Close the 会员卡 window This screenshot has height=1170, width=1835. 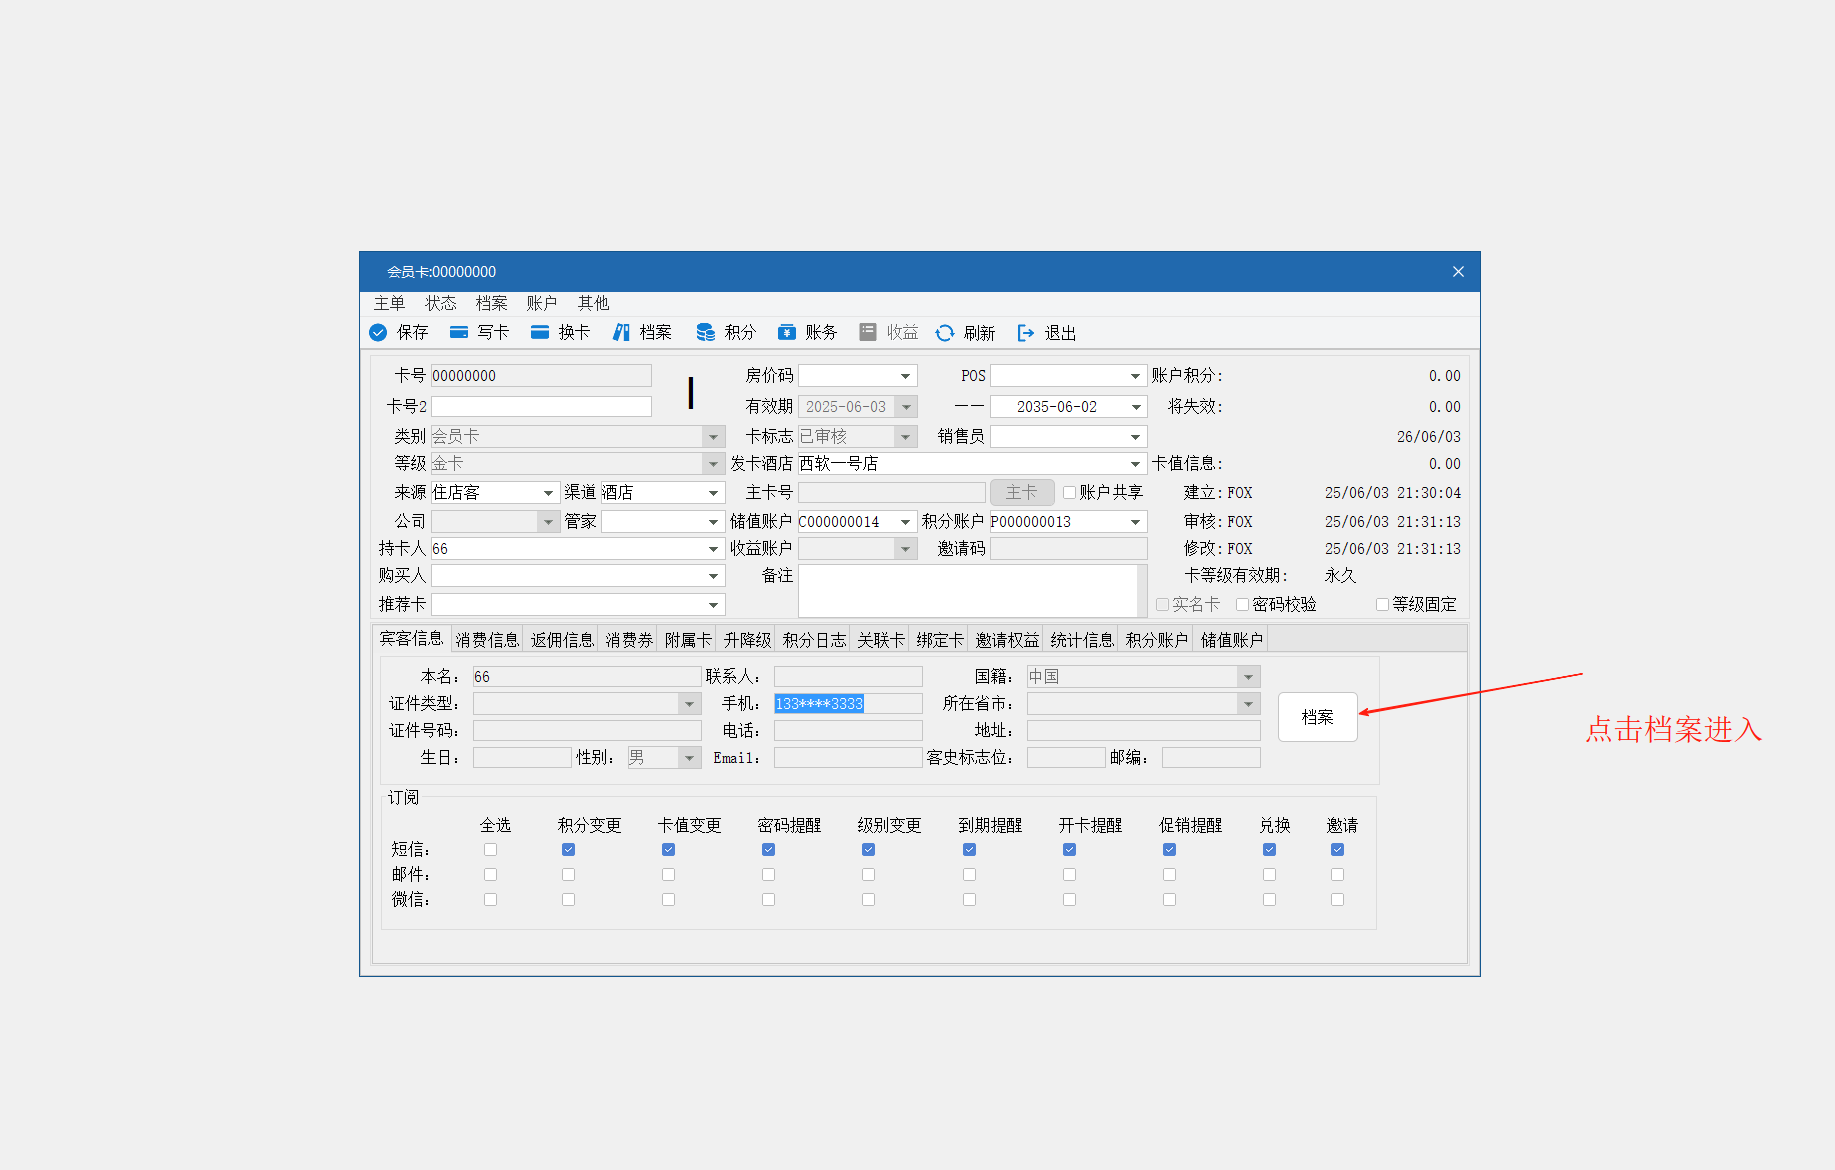[1458, 272]
